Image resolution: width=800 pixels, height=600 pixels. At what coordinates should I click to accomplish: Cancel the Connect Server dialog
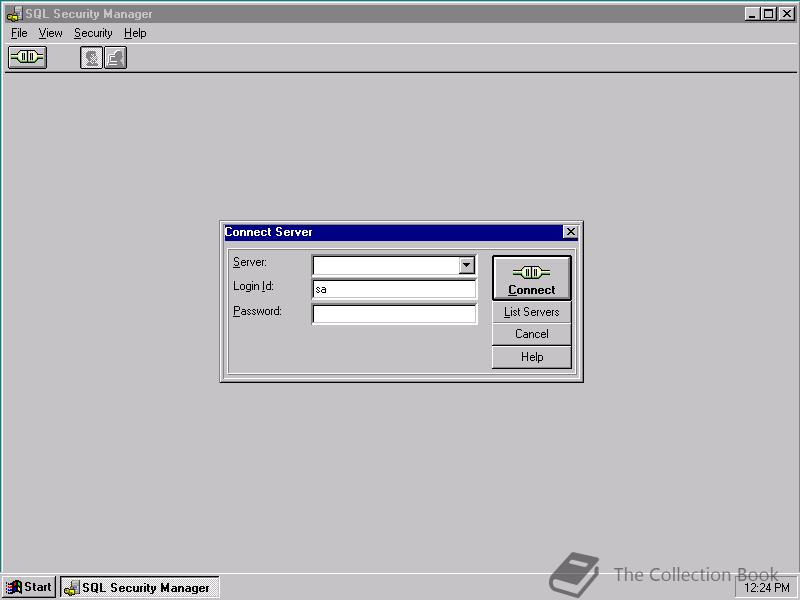[532, 334]
